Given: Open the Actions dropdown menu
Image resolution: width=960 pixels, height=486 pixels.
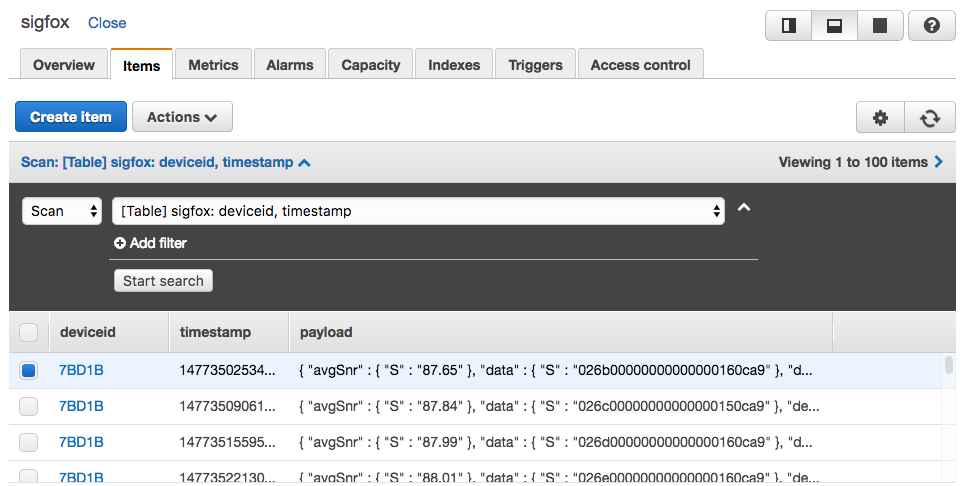Looking at the screenshot, I should click(x=182, y=117).
